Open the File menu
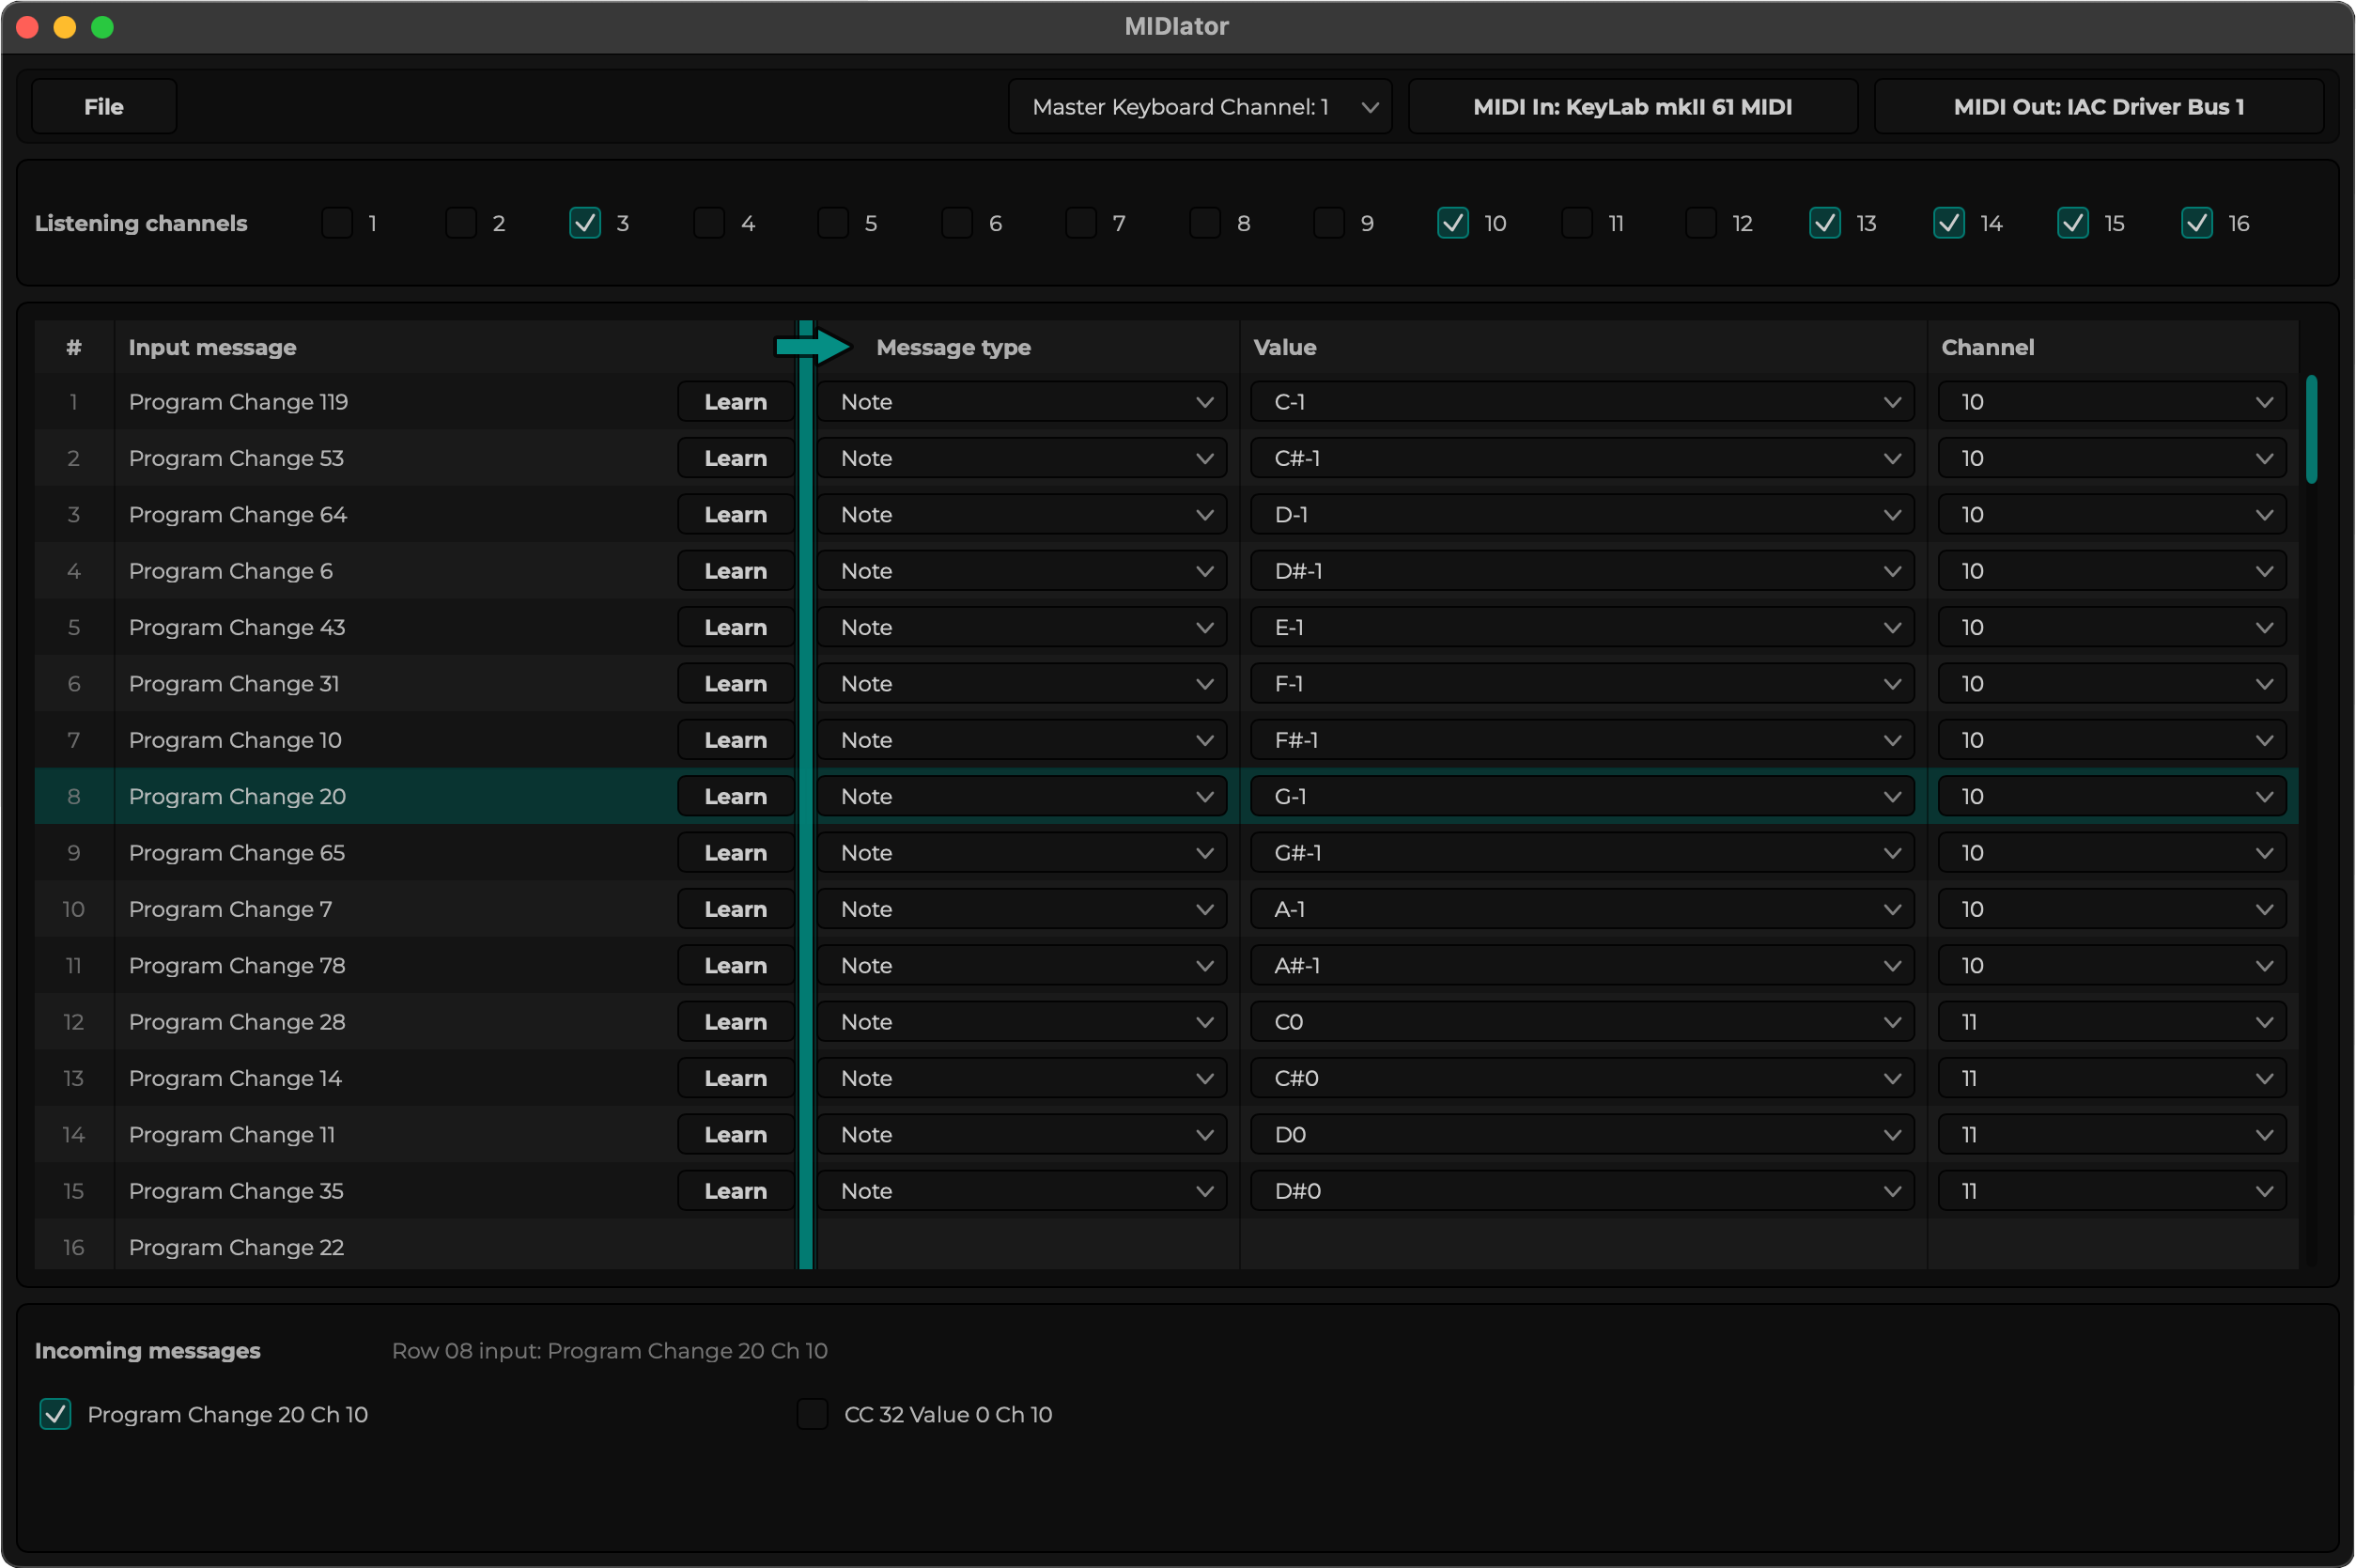Viewport: 2356px width, 1568px height. click(104, 107)
